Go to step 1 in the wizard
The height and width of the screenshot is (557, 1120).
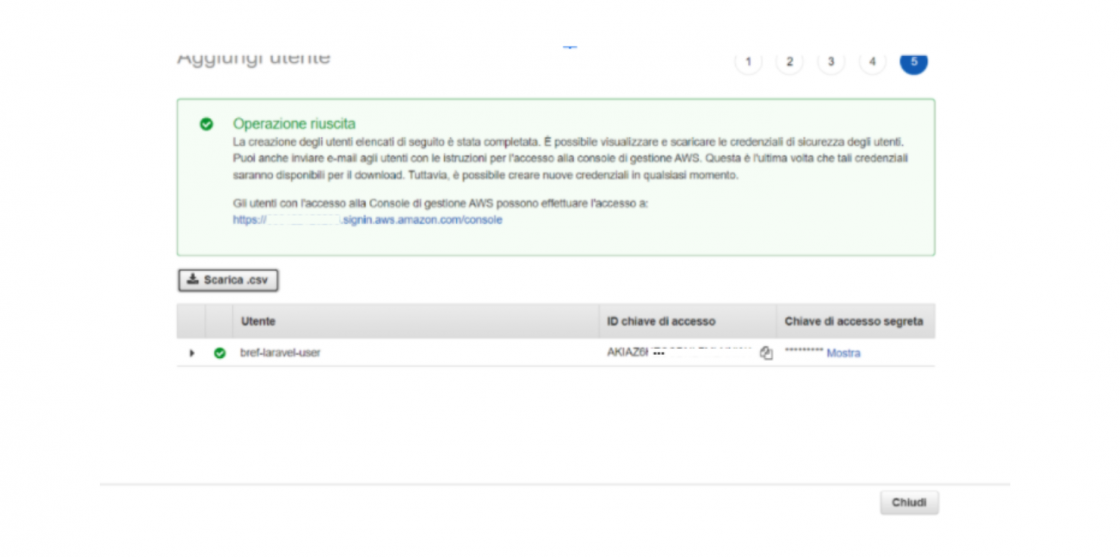click(x=748, y=62)
